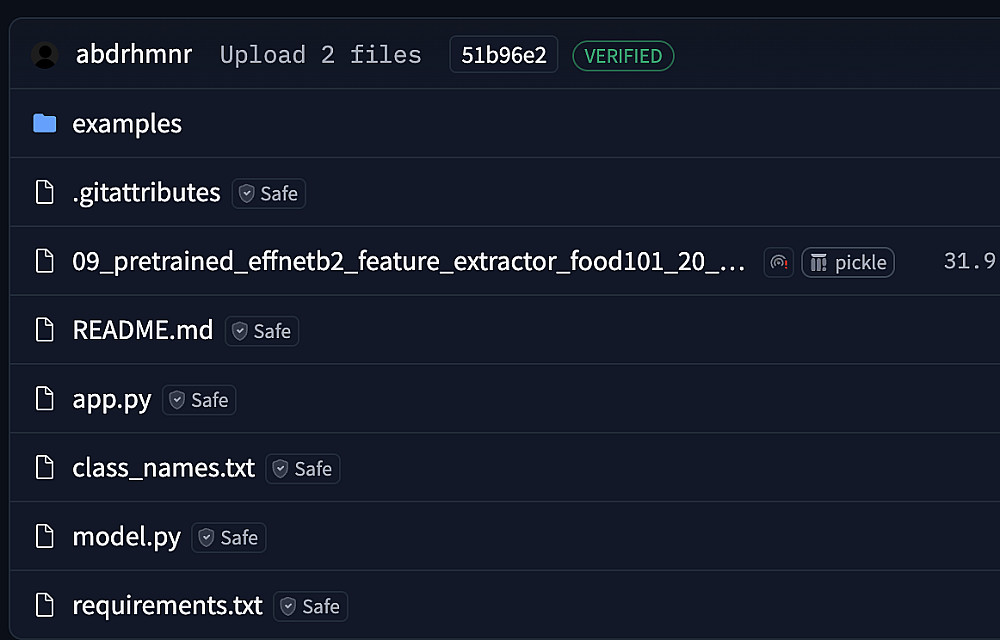Open the abdrhmnr user profile link
Screen dimensions: 1000x640
pos(134,55)
